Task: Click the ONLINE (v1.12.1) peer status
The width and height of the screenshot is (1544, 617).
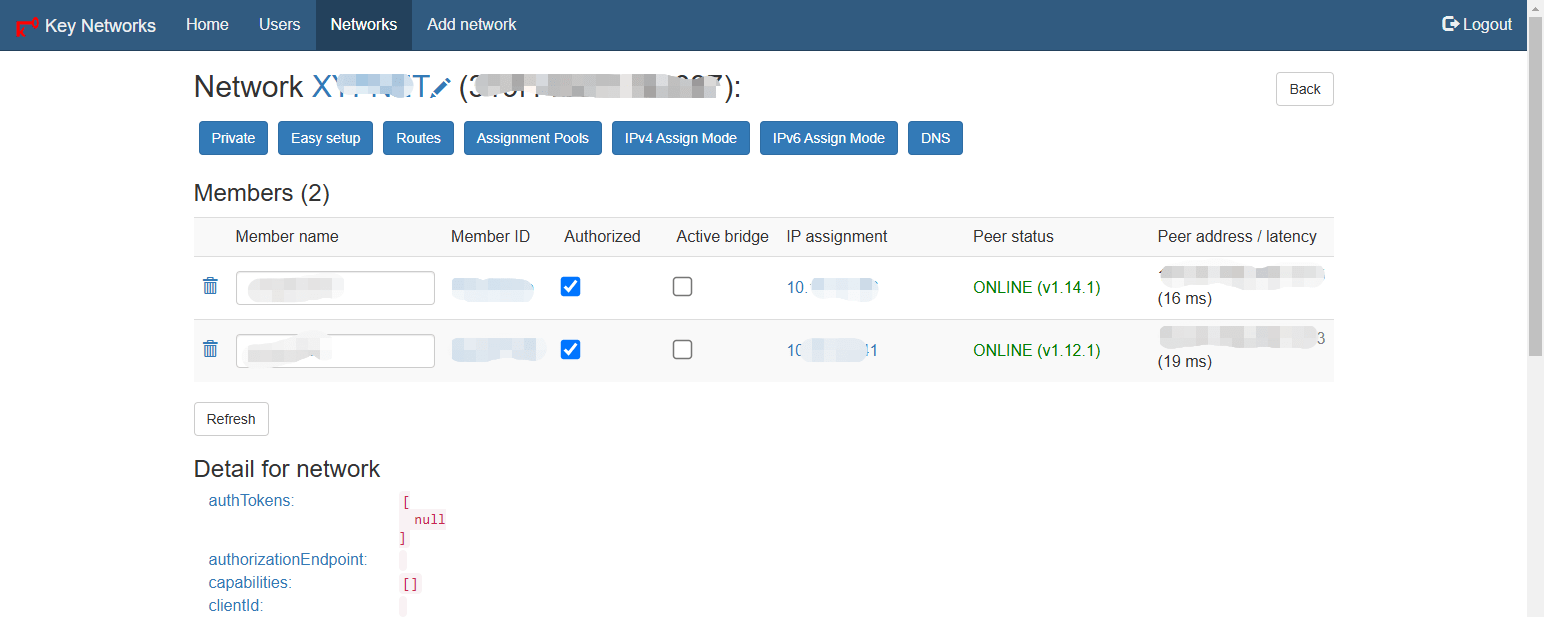Action: 1036,351
